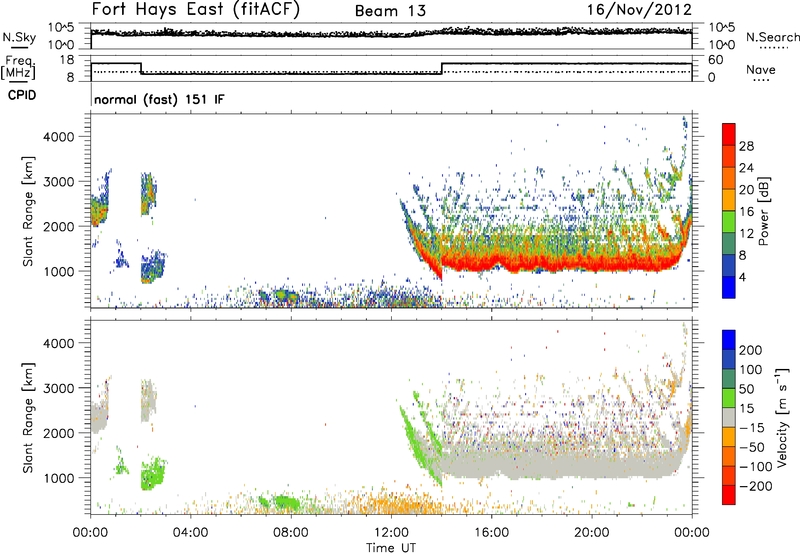This screenshot has width=800, height=554.
Task: Click the frequency step-up at 14:00
Action: pos(442,68)
